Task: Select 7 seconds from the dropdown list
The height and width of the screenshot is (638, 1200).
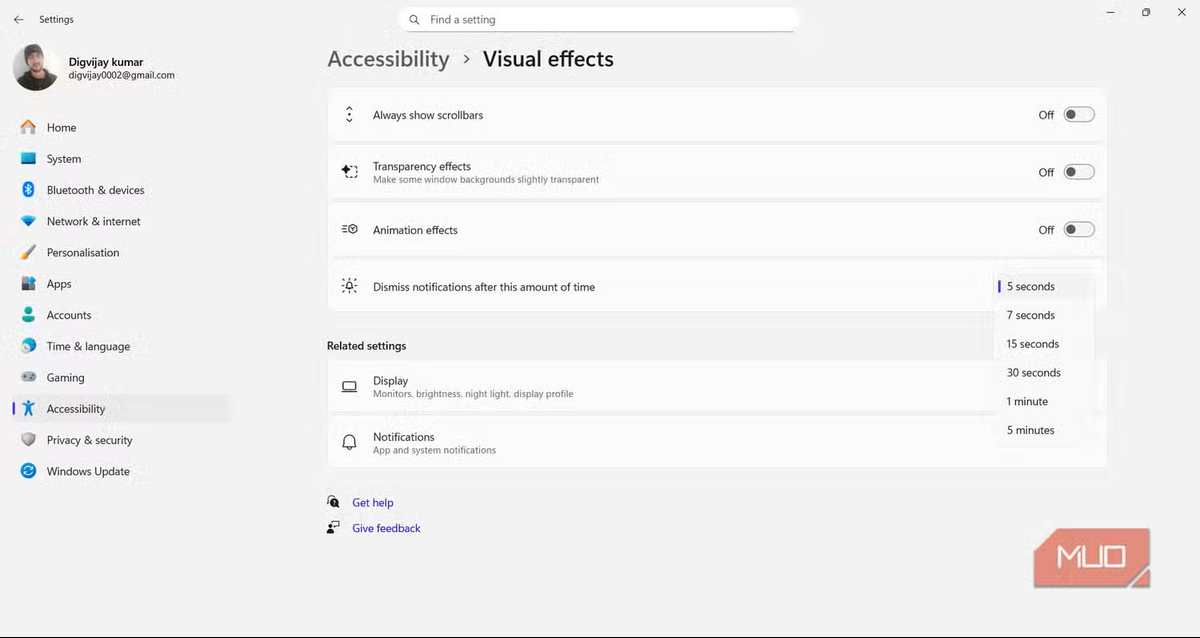Action: (1031, 315)
